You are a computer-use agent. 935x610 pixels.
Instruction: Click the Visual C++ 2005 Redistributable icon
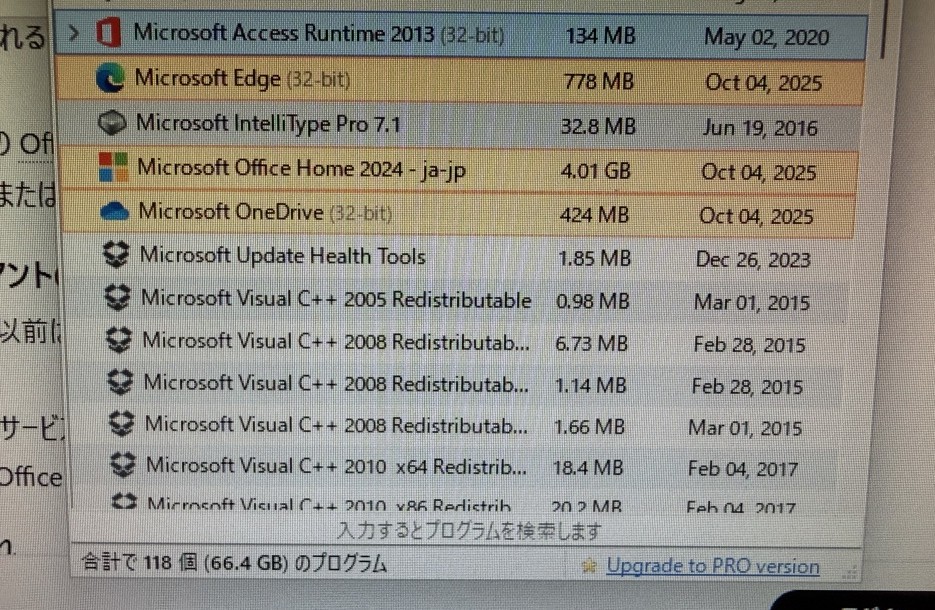(119, 298)
